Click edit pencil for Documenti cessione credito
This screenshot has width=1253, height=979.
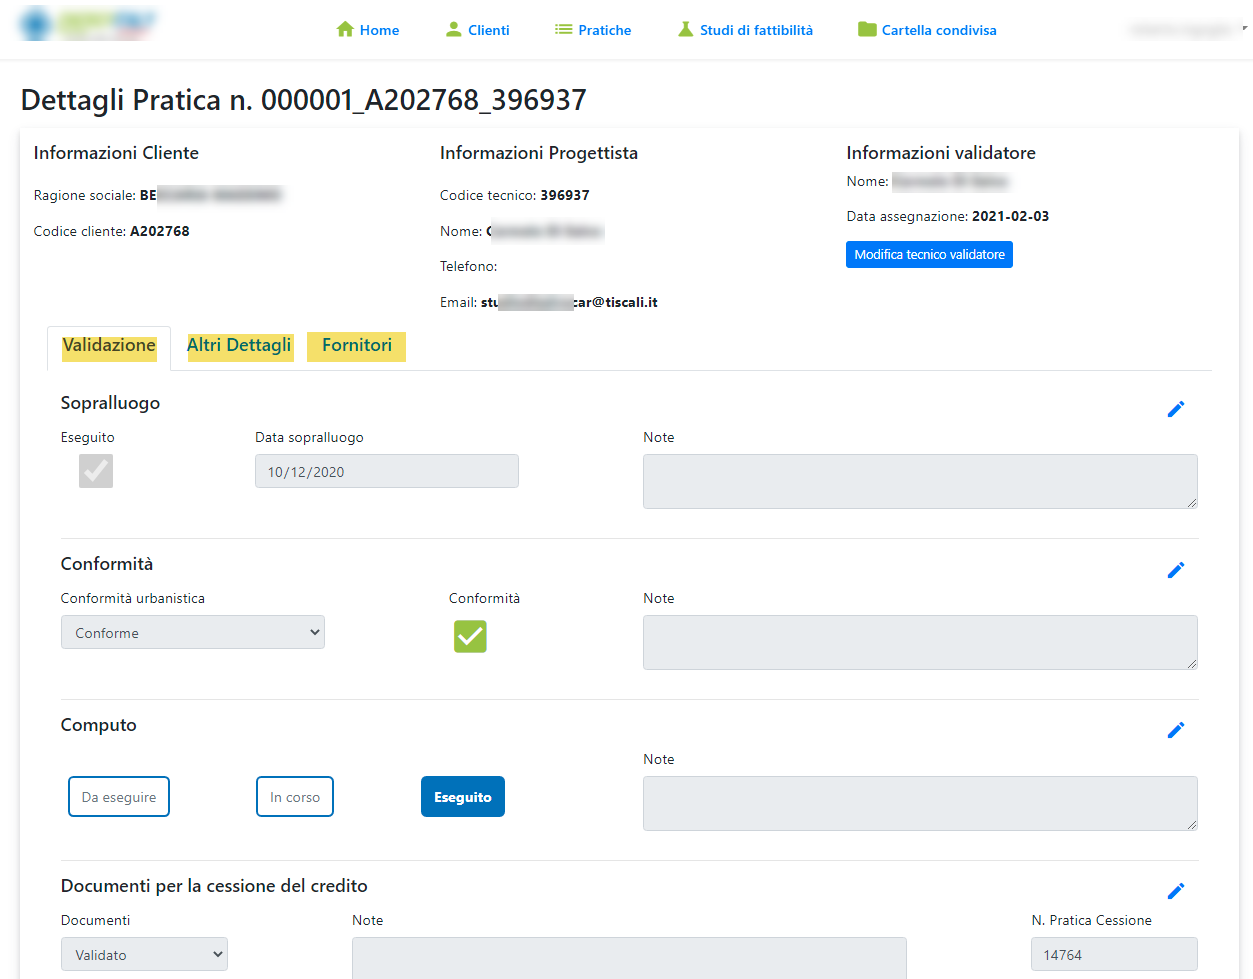click(1176, 891)
